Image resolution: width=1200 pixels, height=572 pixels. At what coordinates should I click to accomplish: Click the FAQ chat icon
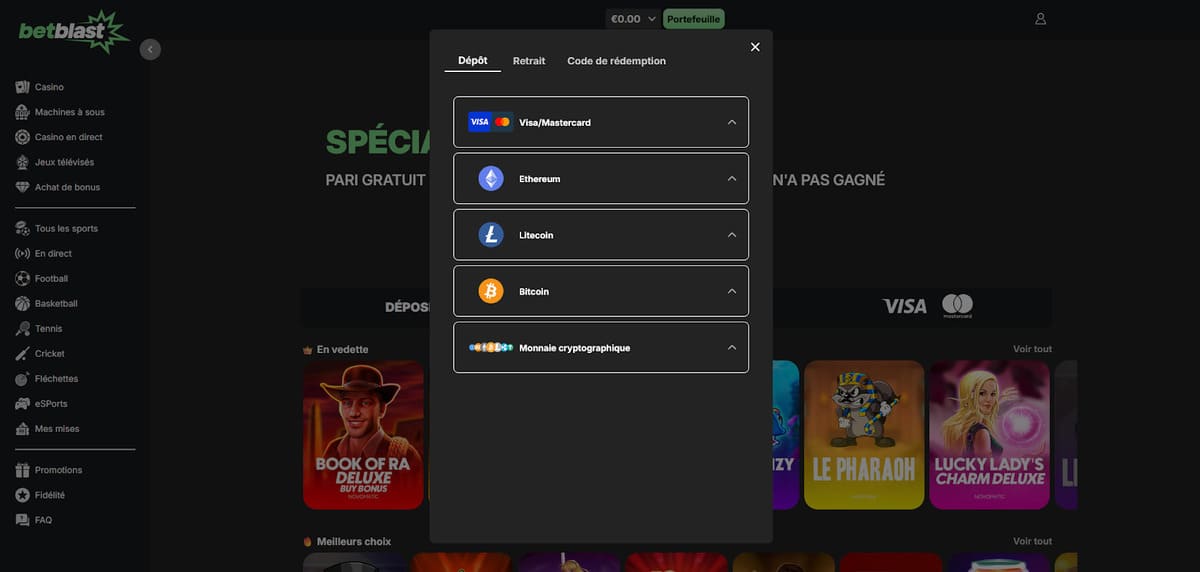[x=23, y=520]
